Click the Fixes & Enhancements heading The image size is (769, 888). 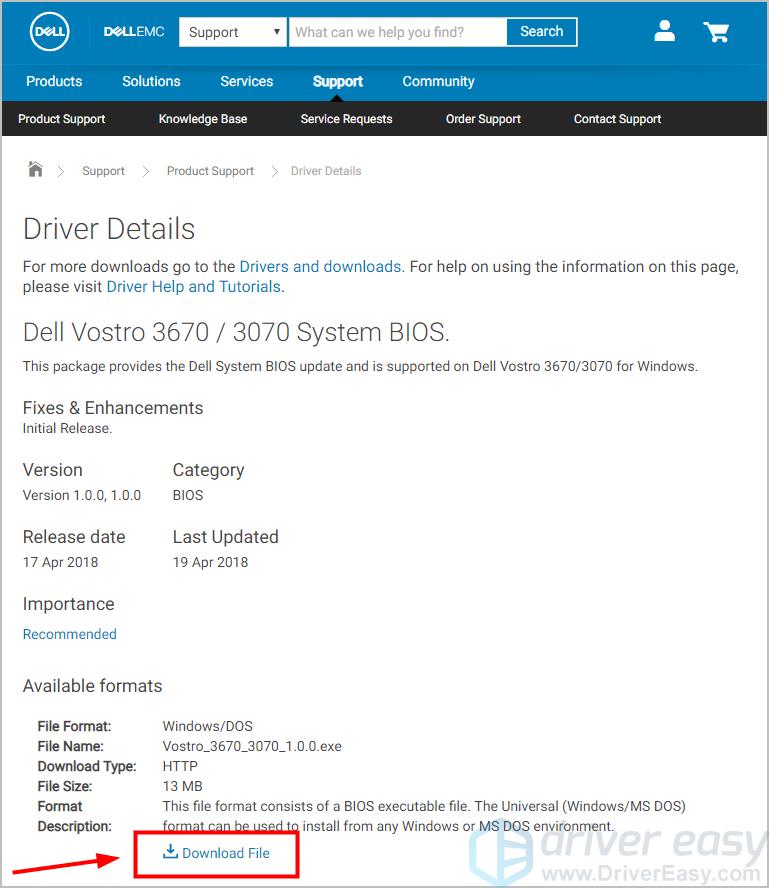tap(113, 408)
